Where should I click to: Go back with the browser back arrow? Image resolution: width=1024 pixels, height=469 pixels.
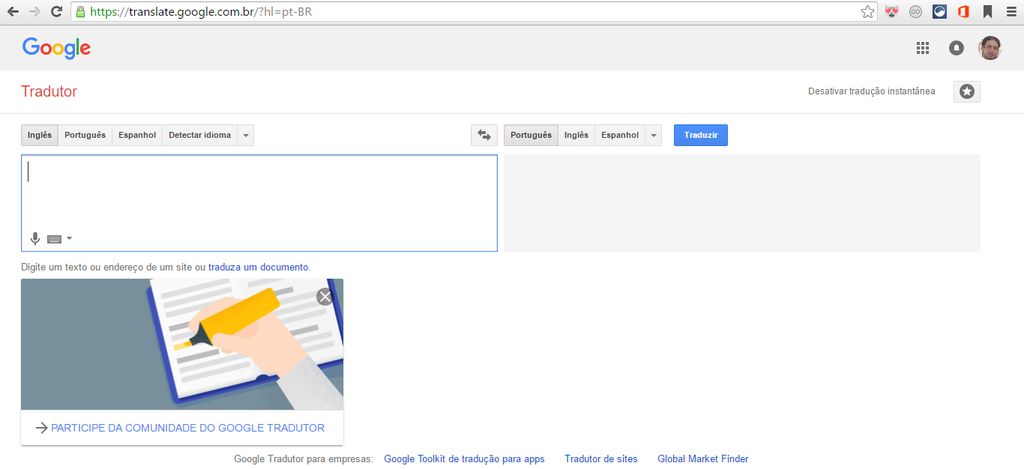pyautogui.click(x=12, y=12)
